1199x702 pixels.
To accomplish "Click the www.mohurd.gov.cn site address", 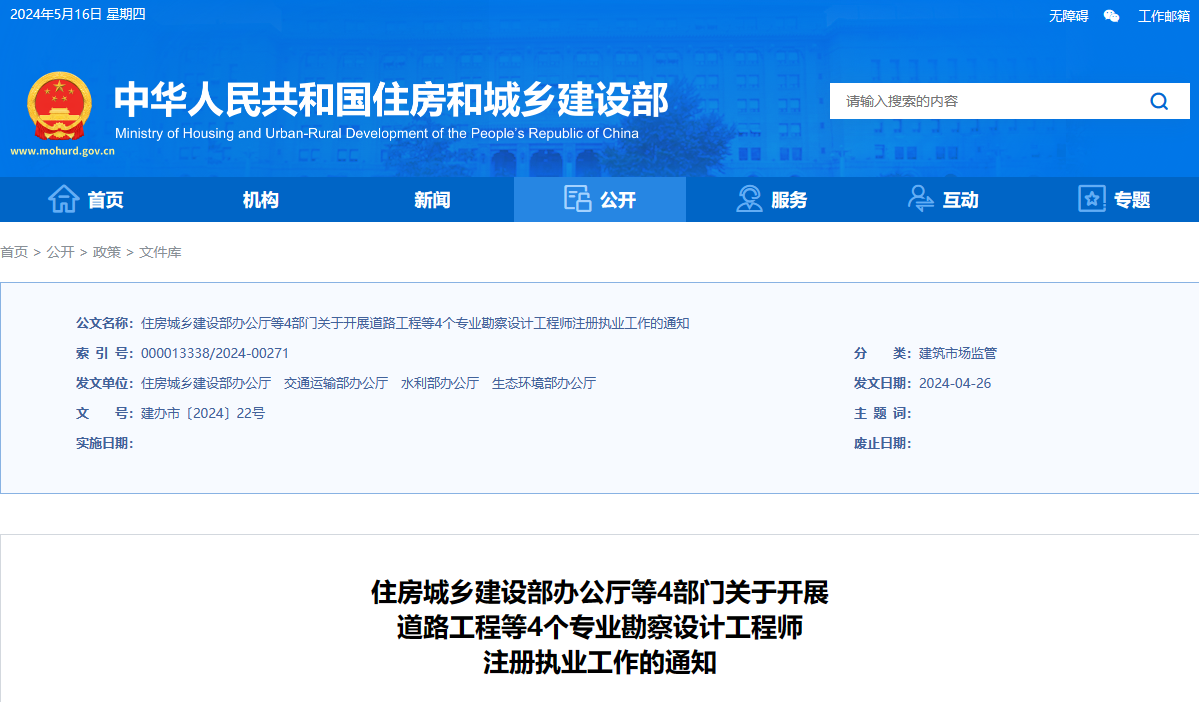I will (62, 152).
